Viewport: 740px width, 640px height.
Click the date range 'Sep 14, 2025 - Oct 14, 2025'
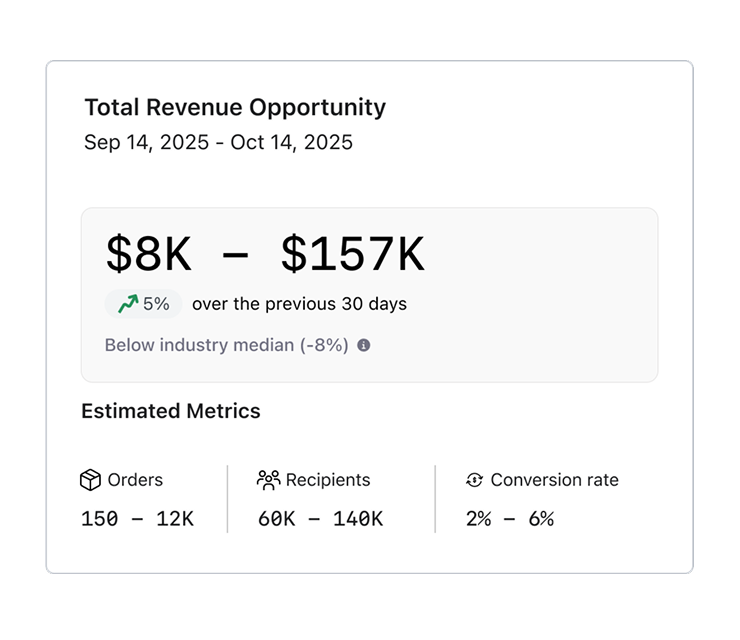(218, 142)
